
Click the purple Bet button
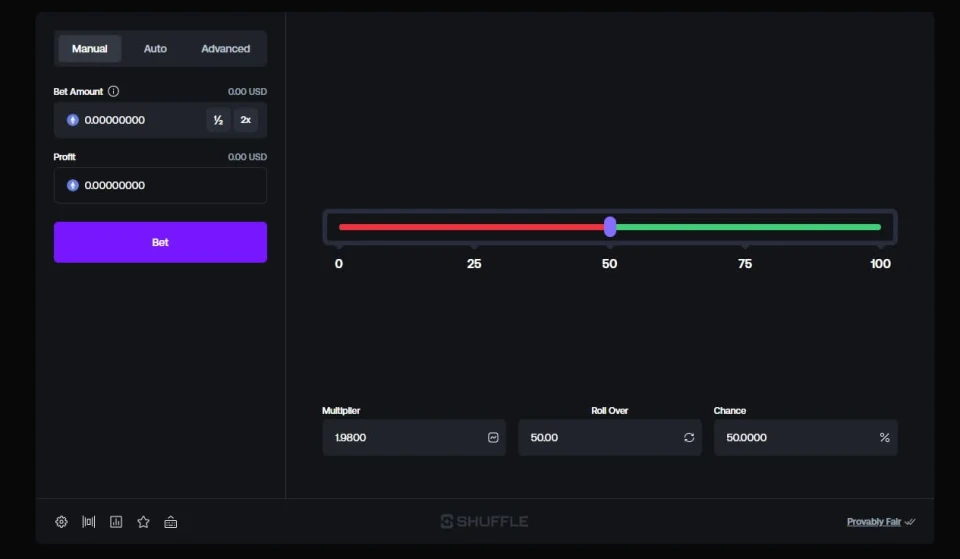pyautogui.click(x=160, y=242)
